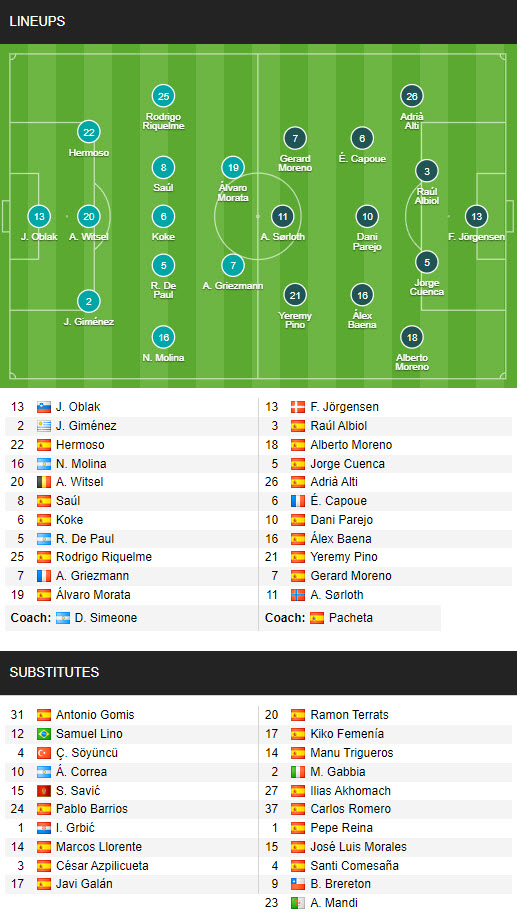Click the Brazil flag next to Samuel Lino
Viewport: 517px width, 922px height.
[44, 734]
